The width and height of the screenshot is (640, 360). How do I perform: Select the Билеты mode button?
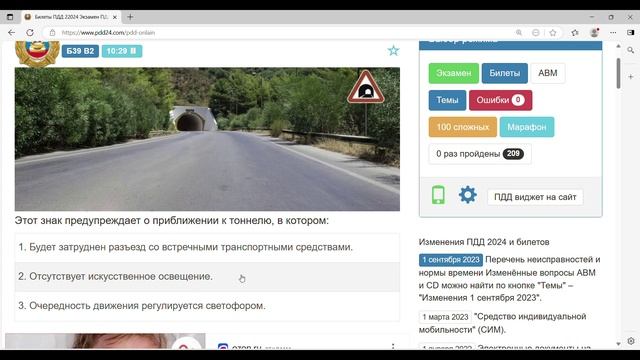click(504, 73)
